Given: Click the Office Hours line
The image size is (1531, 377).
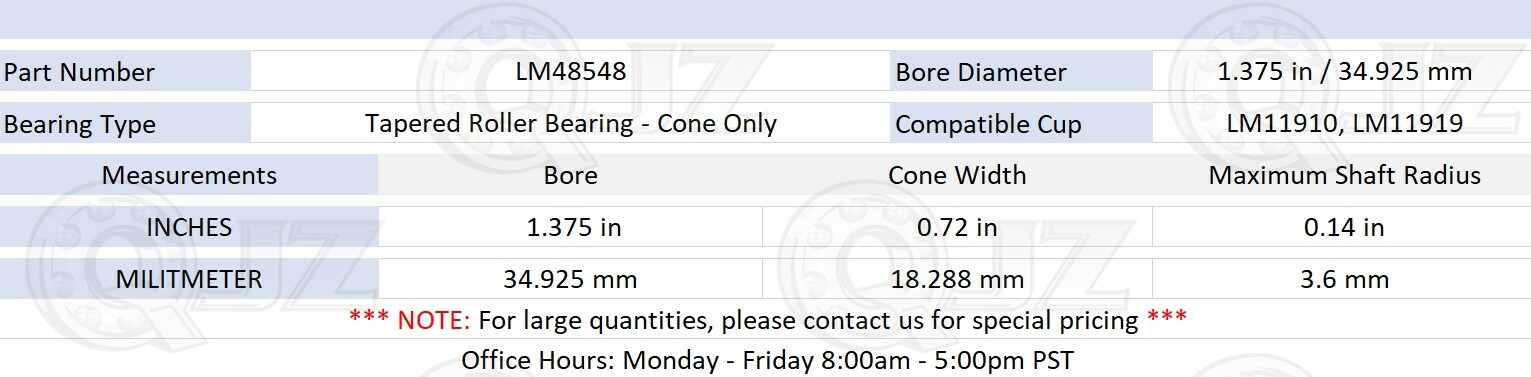Looking at the screenshot, I should click(x=767, y=360).
